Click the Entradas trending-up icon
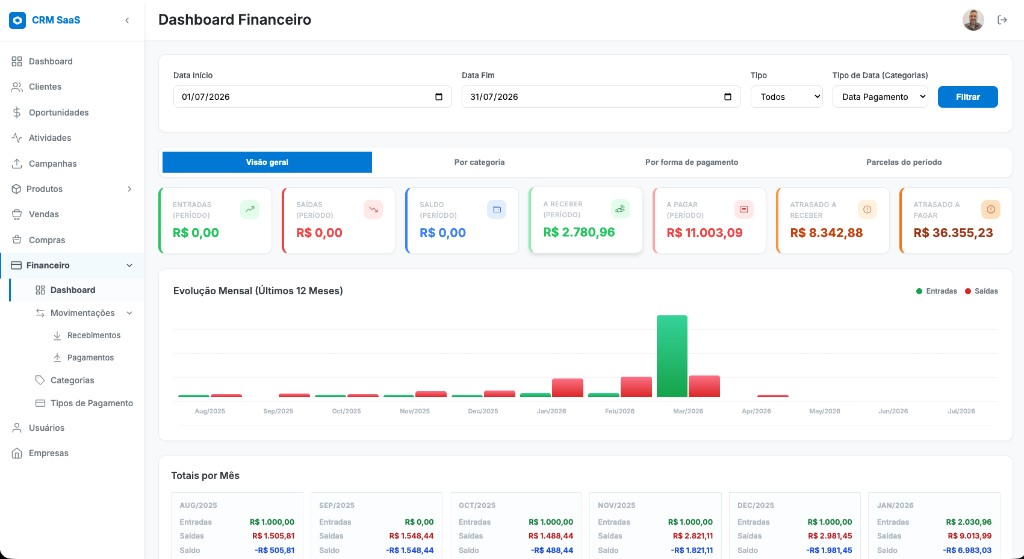The image size is (1024, 559). point(249,210)
